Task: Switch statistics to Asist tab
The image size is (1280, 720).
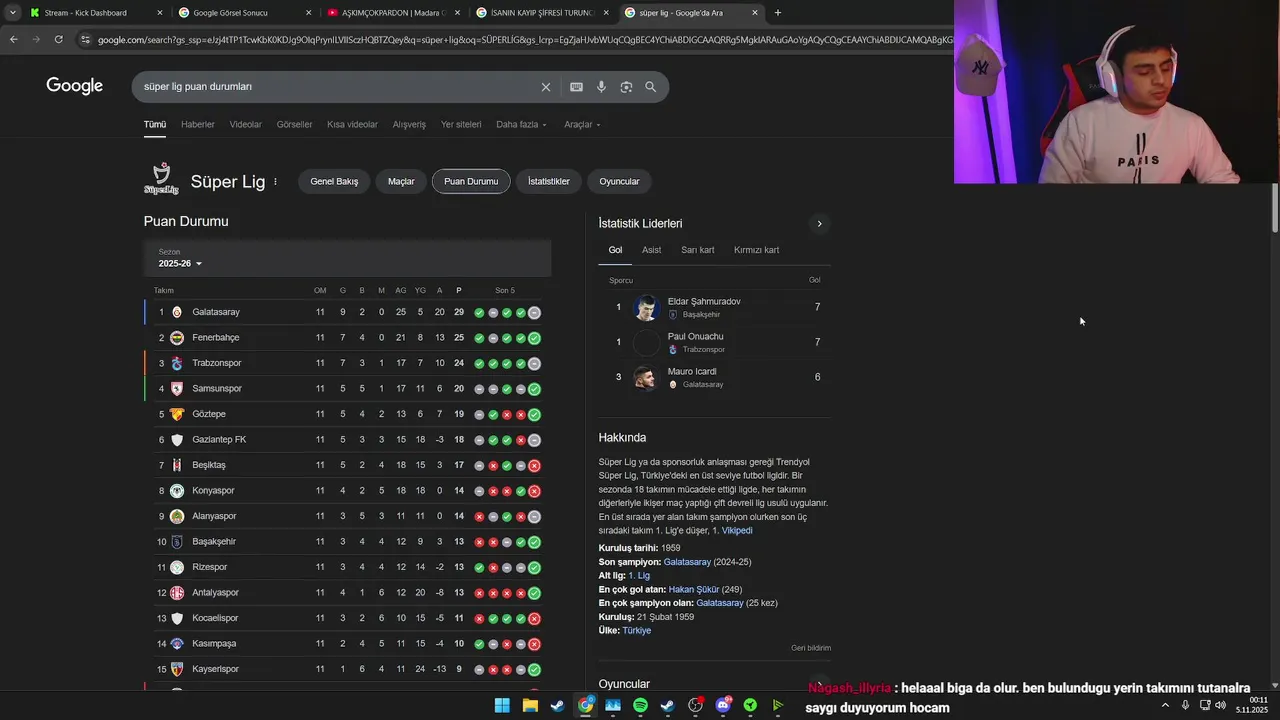Action: [x=652, y=250]
